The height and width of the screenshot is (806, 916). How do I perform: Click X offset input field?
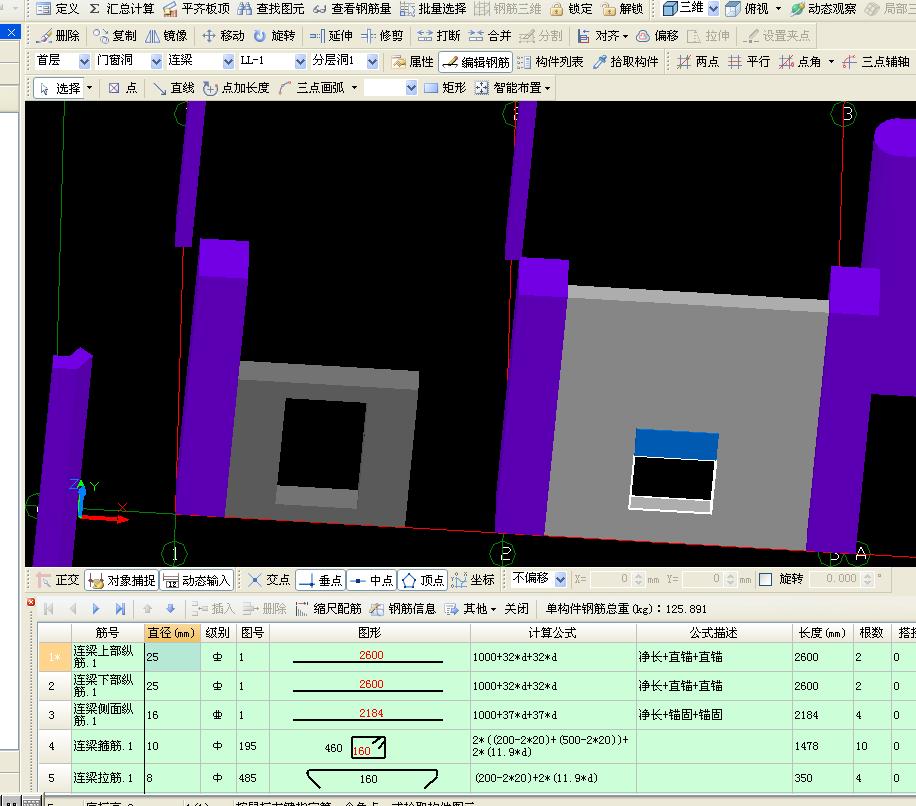(610, 579)
